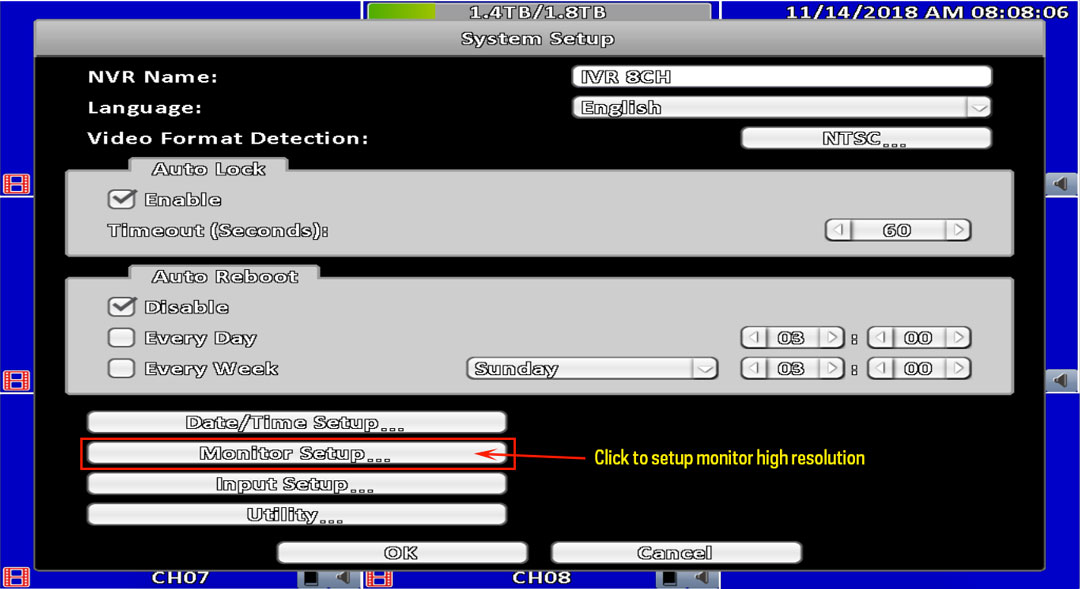Viewport: 1080px width, 589px height.
Task: Click the CH08 speaker audio icon
Action: tap(702, 577)
